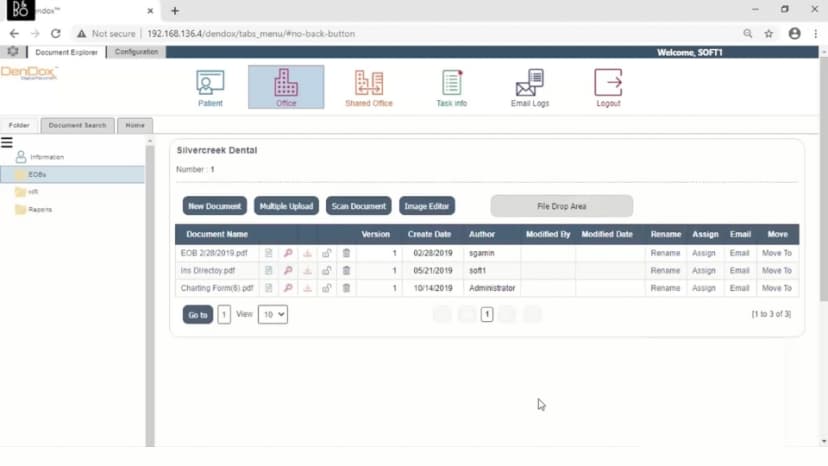This screenshot has height=466, width=828.
Task: Click the Scan Document button
Action: point(359,206)
